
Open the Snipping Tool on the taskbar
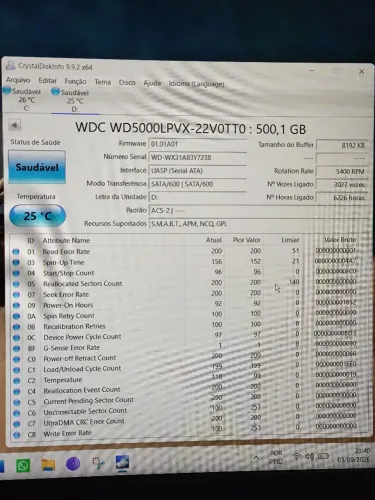click(x=98, y=463)
